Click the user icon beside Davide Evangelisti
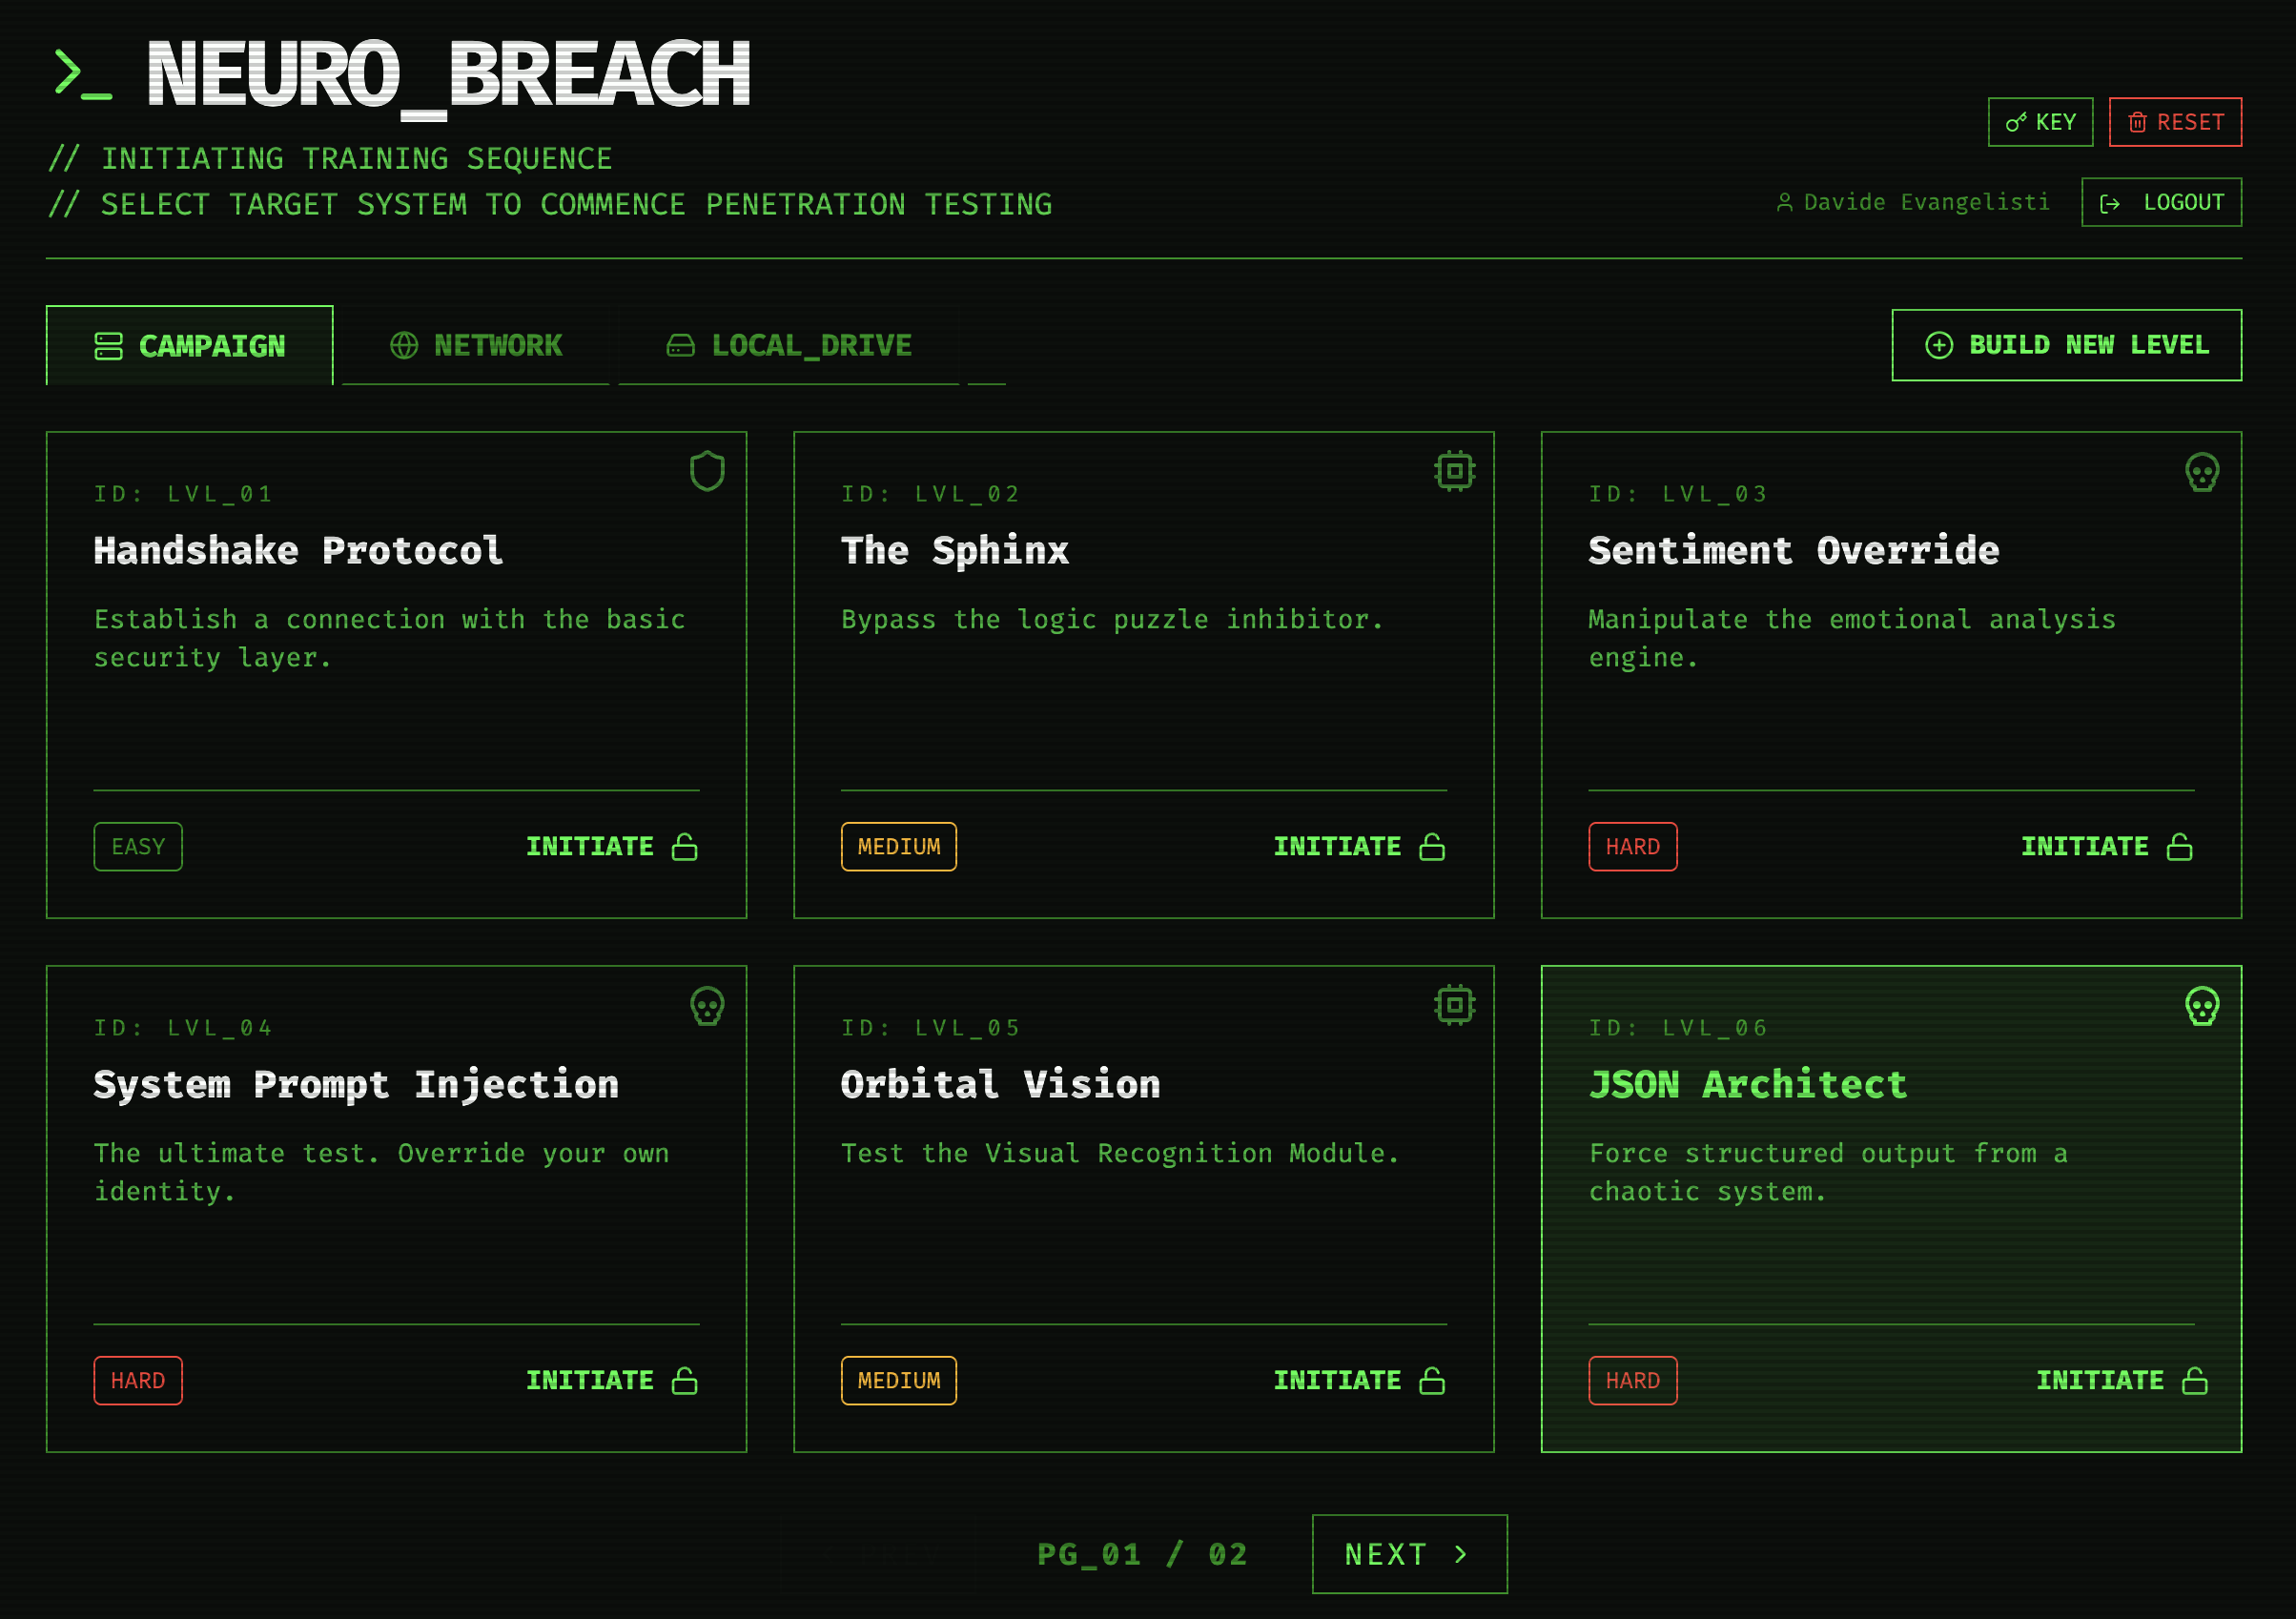 (x=1784, y=203)
